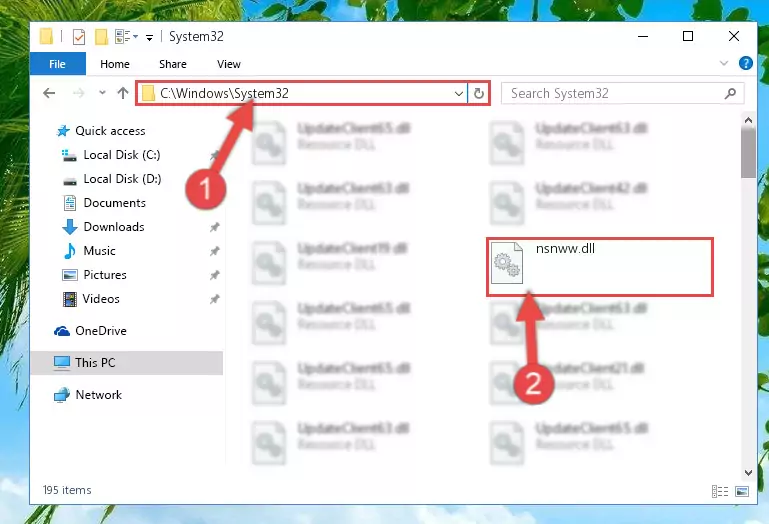This screenshot has width=769, height=524.
Task: Switch to Large icons view in status bar
Action: point(742,491)
